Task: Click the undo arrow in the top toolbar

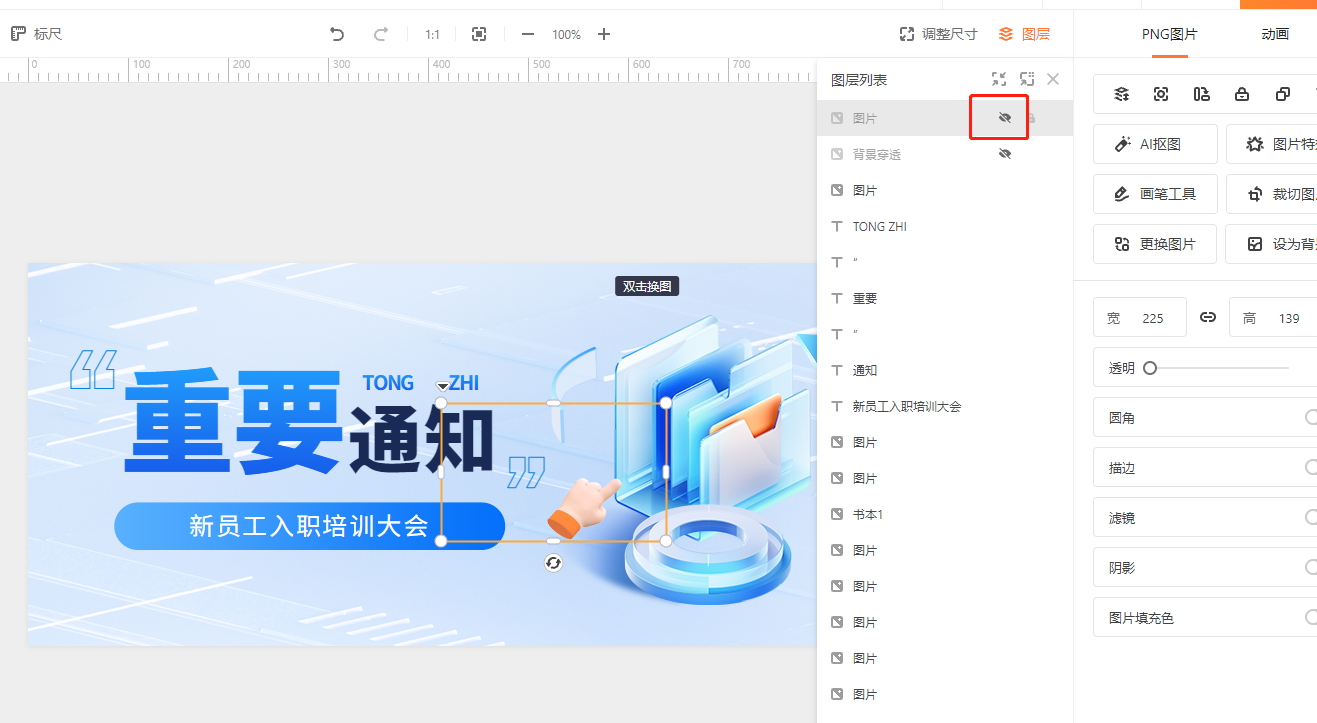Action: 337,34
